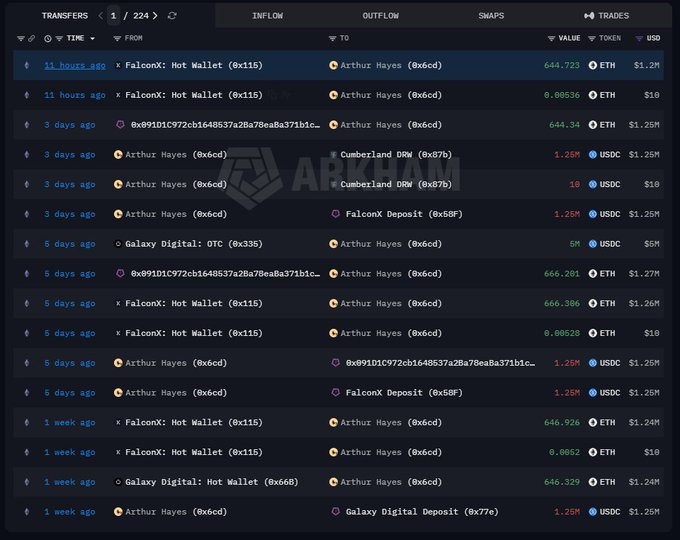
Task: Click total pages number 224
Action: (x=141, y=16)
